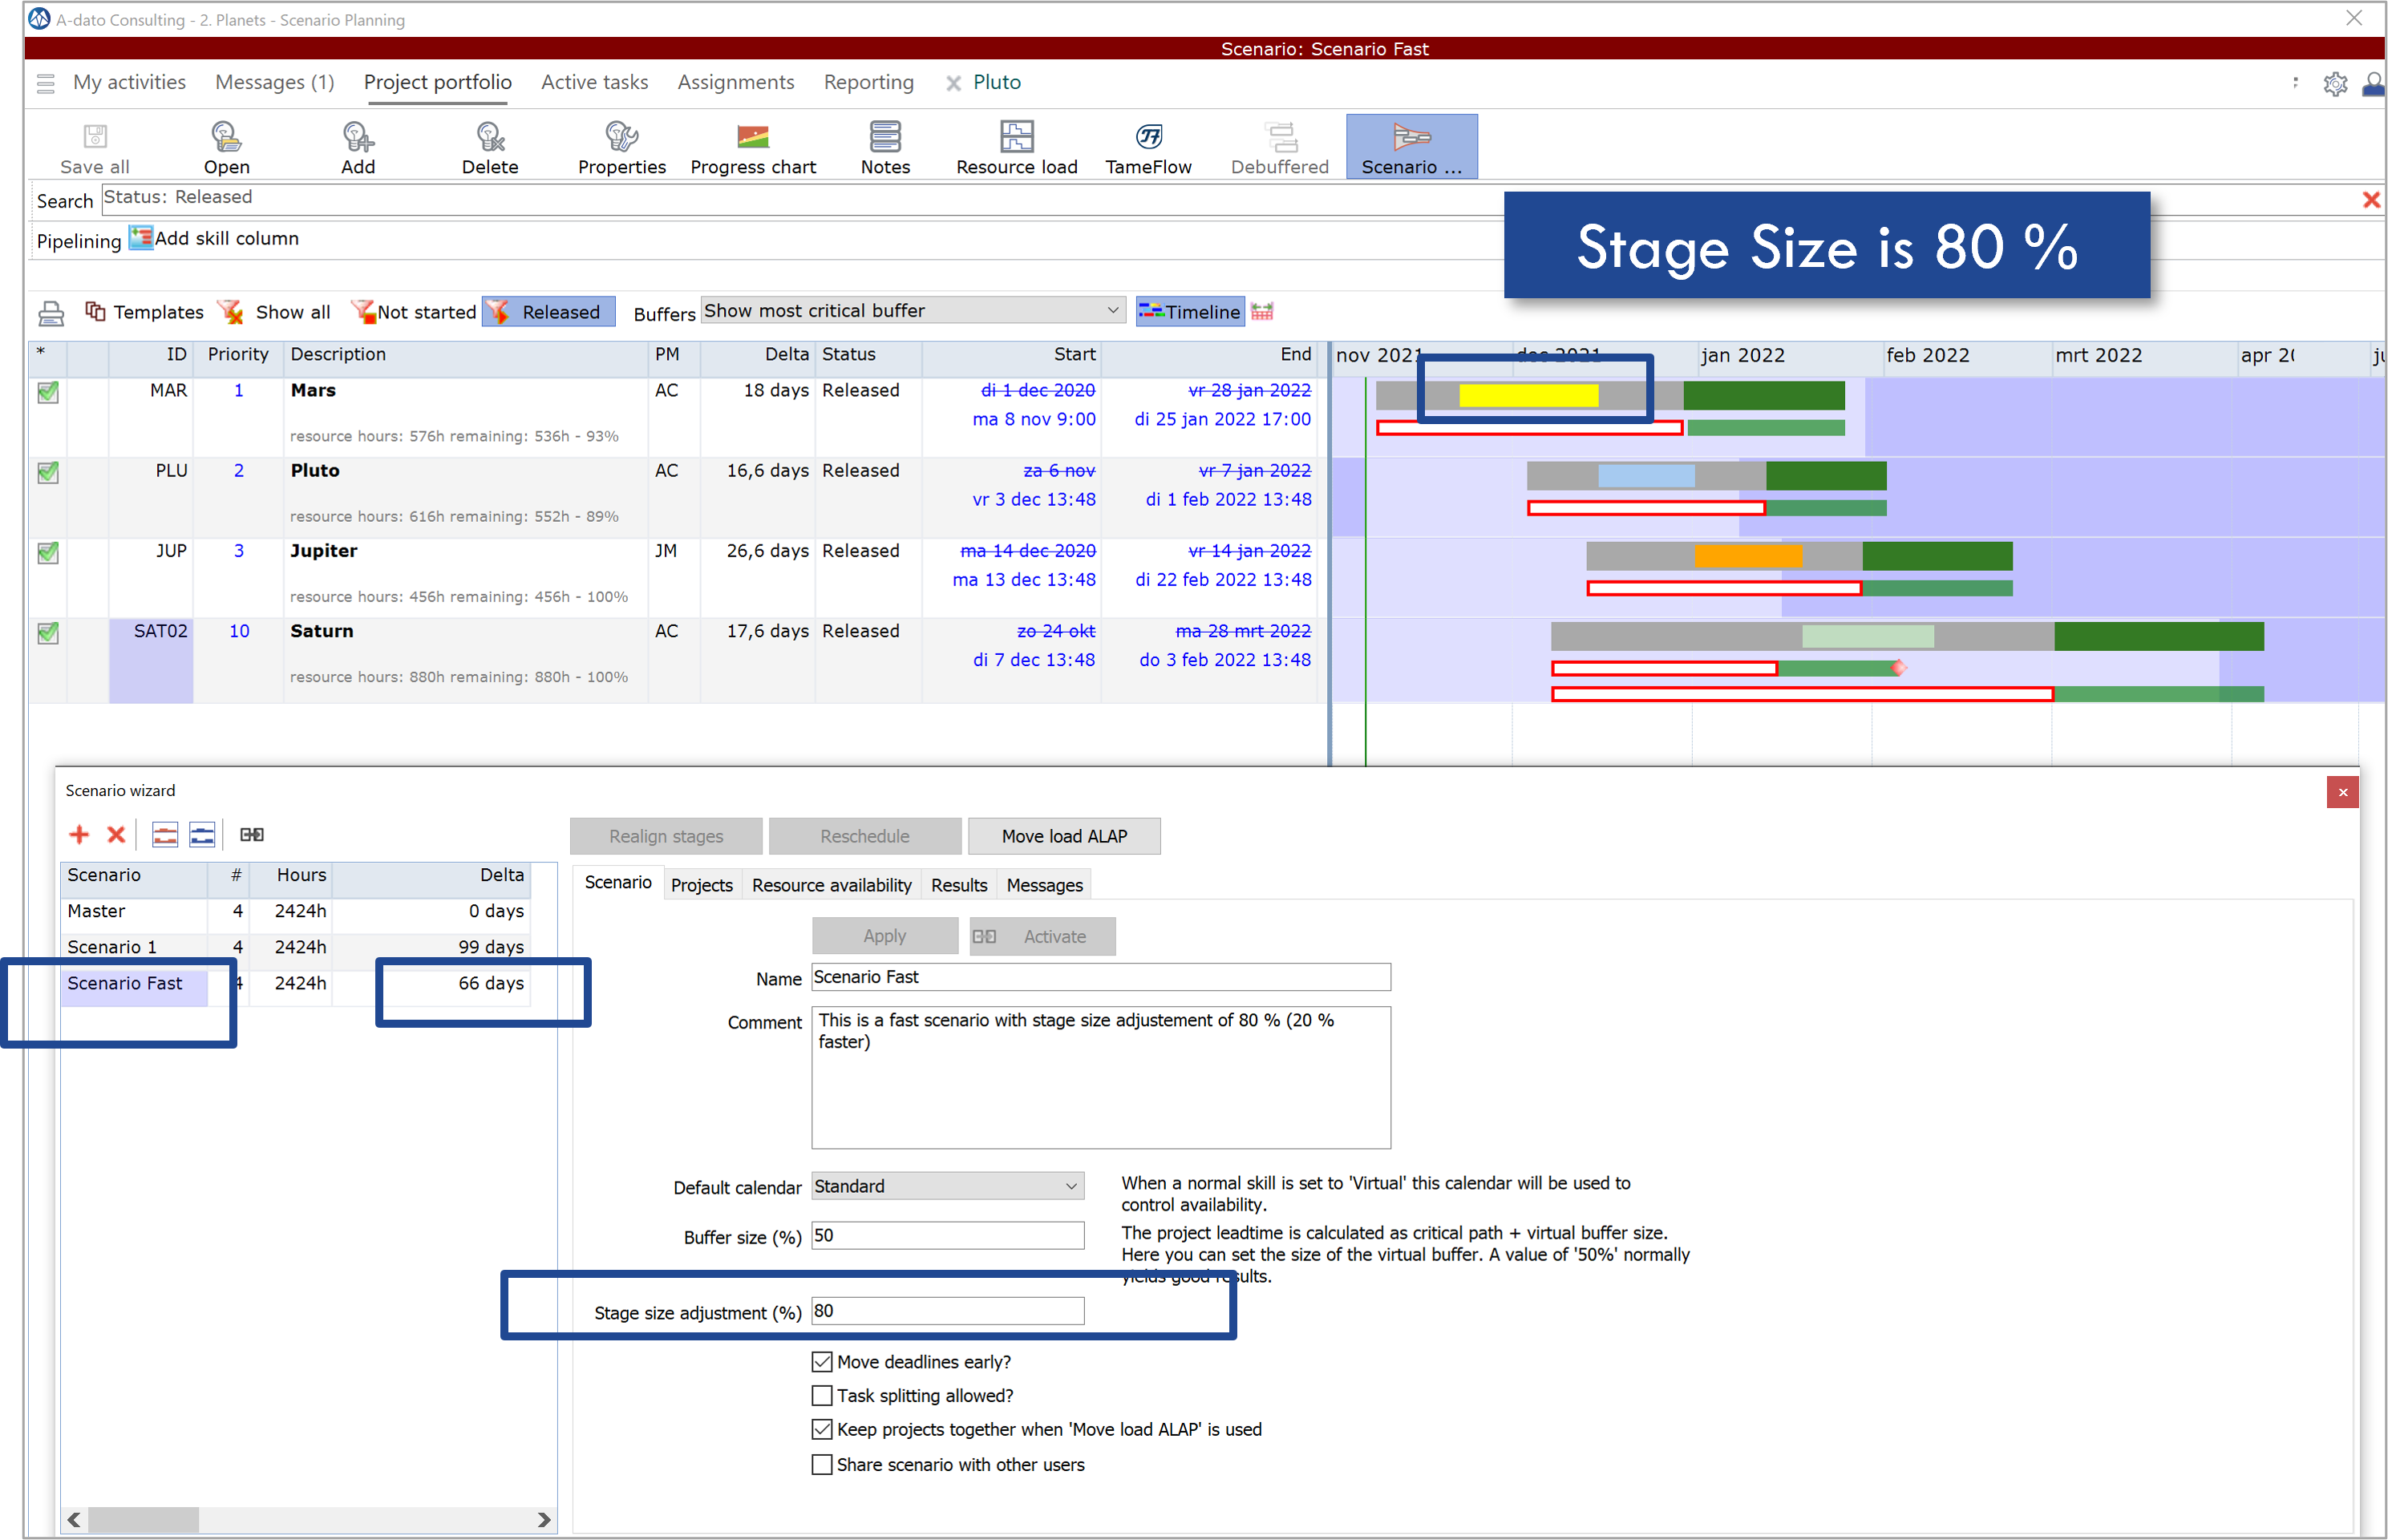Click Add skill column icon

click(x=141, y=238)
